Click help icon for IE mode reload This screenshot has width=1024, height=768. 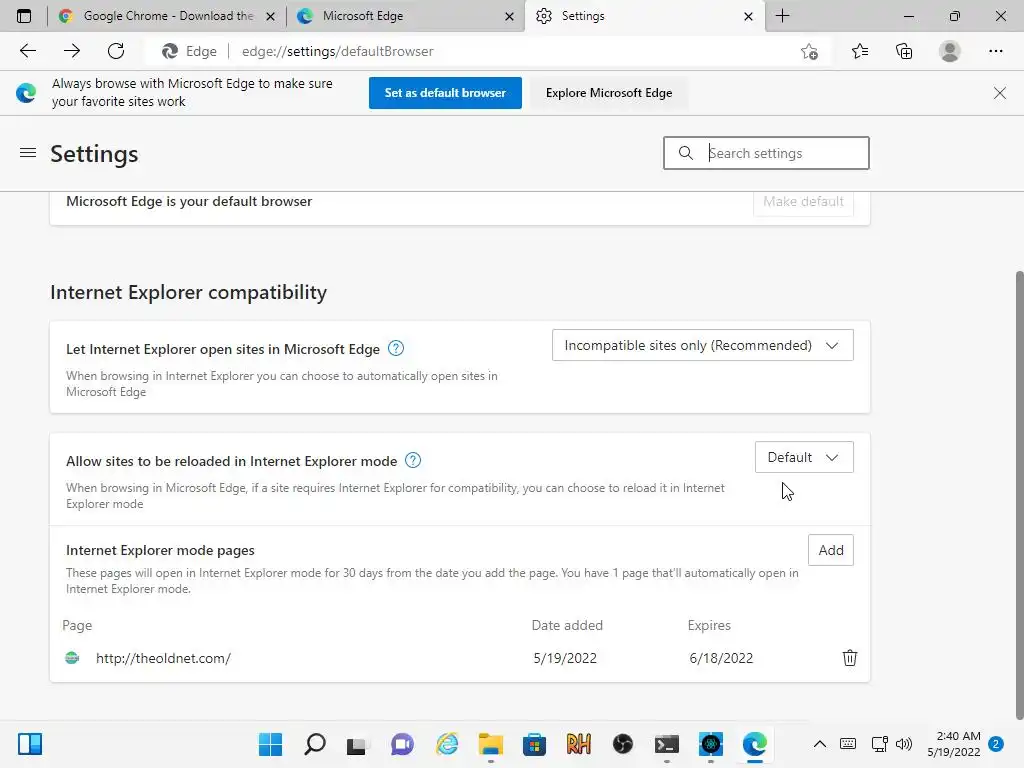point(413,460)
